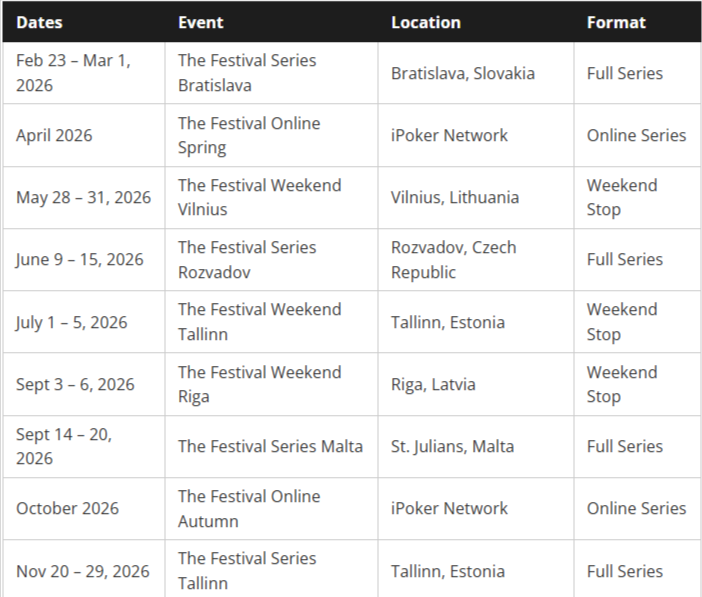This screenshot has height=597, width=702.
Task: Select The Festival Series Bratislava cell
Action: click(247, 73)
